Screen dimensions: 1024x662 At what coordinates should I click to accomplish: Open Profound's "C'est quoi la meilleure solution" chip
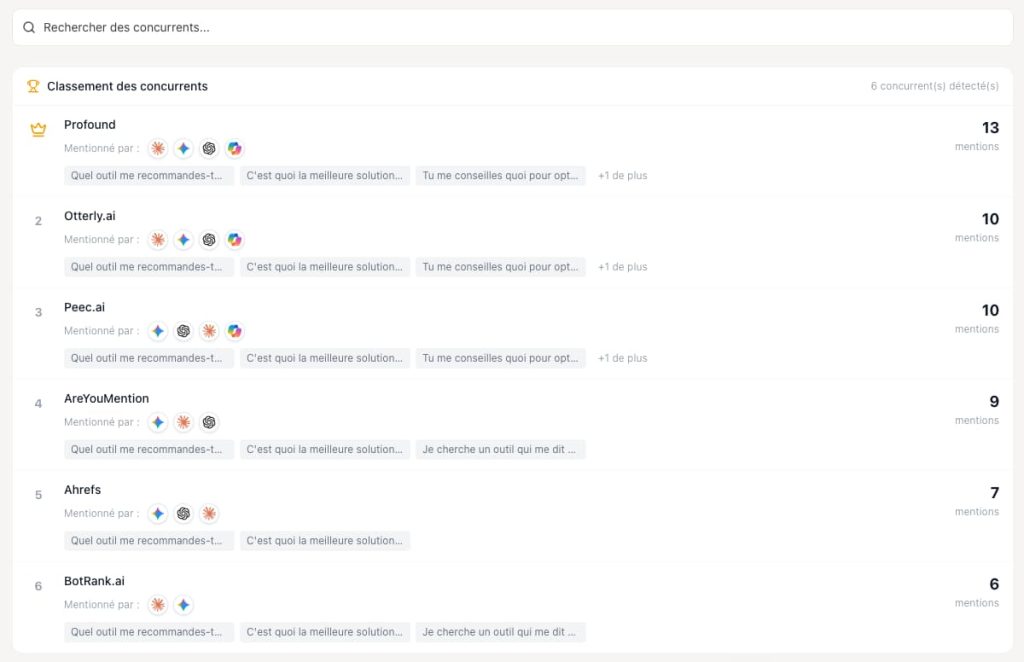point(325,176)
